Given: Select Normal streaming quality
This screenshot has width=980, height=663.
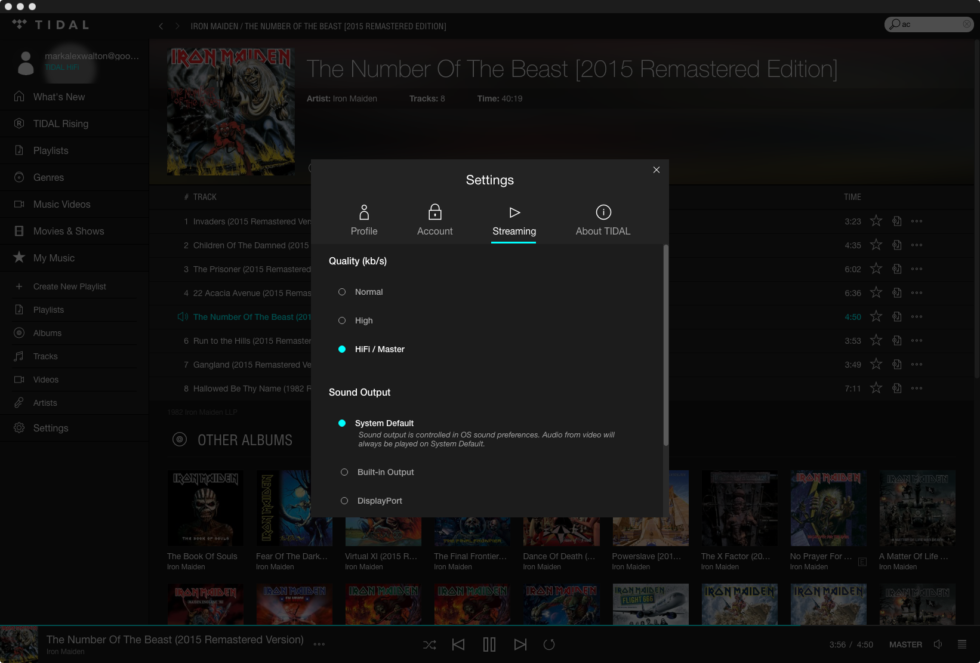Looking at the screenshot, I should (x=361, y=292).
